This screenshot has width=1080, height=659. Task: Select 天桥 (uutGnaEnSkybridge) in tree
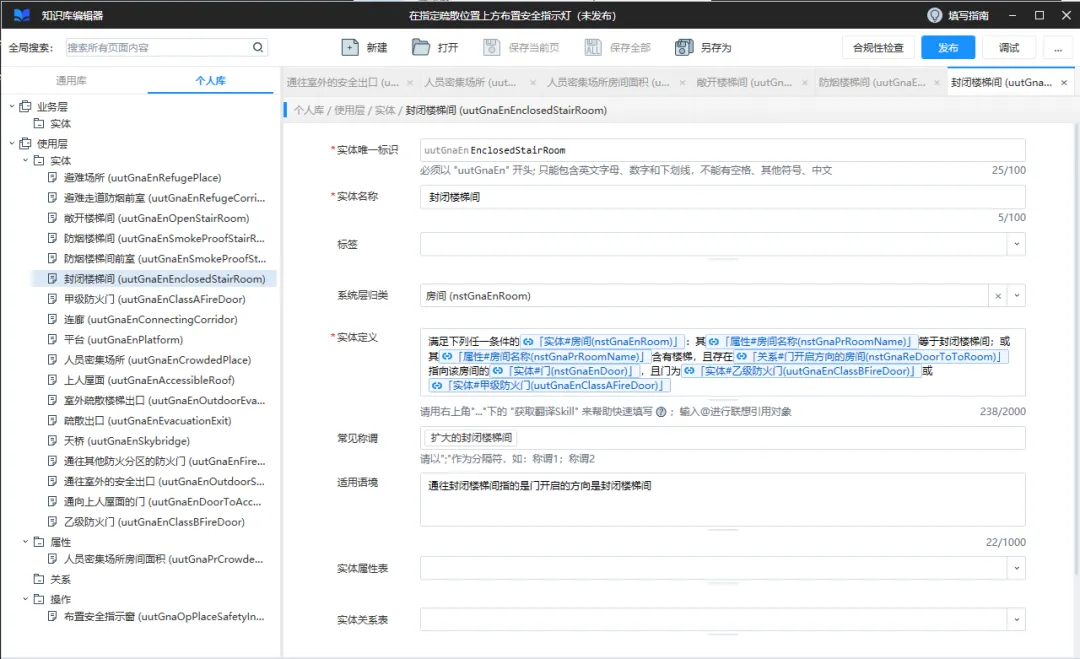coord(127,441)
